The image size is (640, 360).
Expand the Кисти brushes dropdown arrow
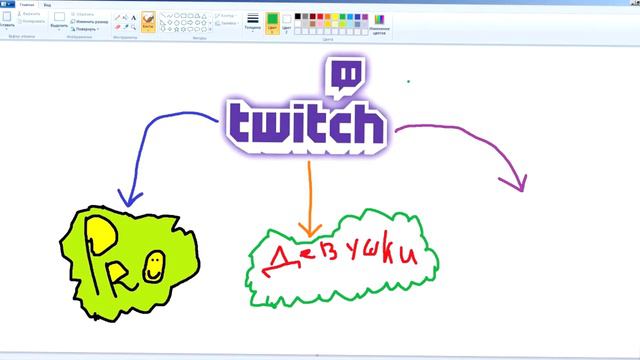148,31
